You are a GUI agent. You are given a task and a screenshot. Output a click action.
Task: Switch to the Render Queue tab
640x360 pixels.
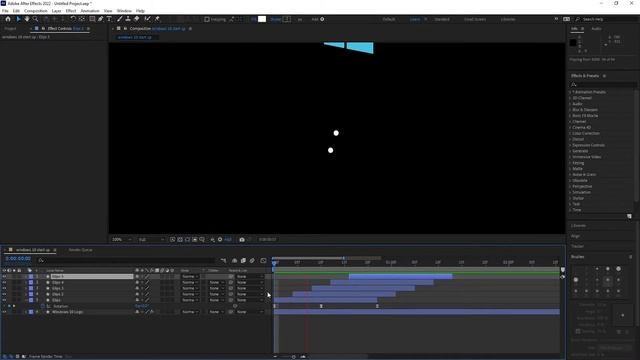click(x=80, y=250)
